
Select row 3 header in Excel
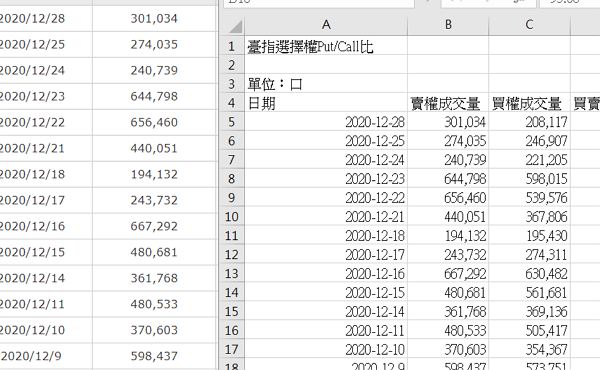(232, 84)
